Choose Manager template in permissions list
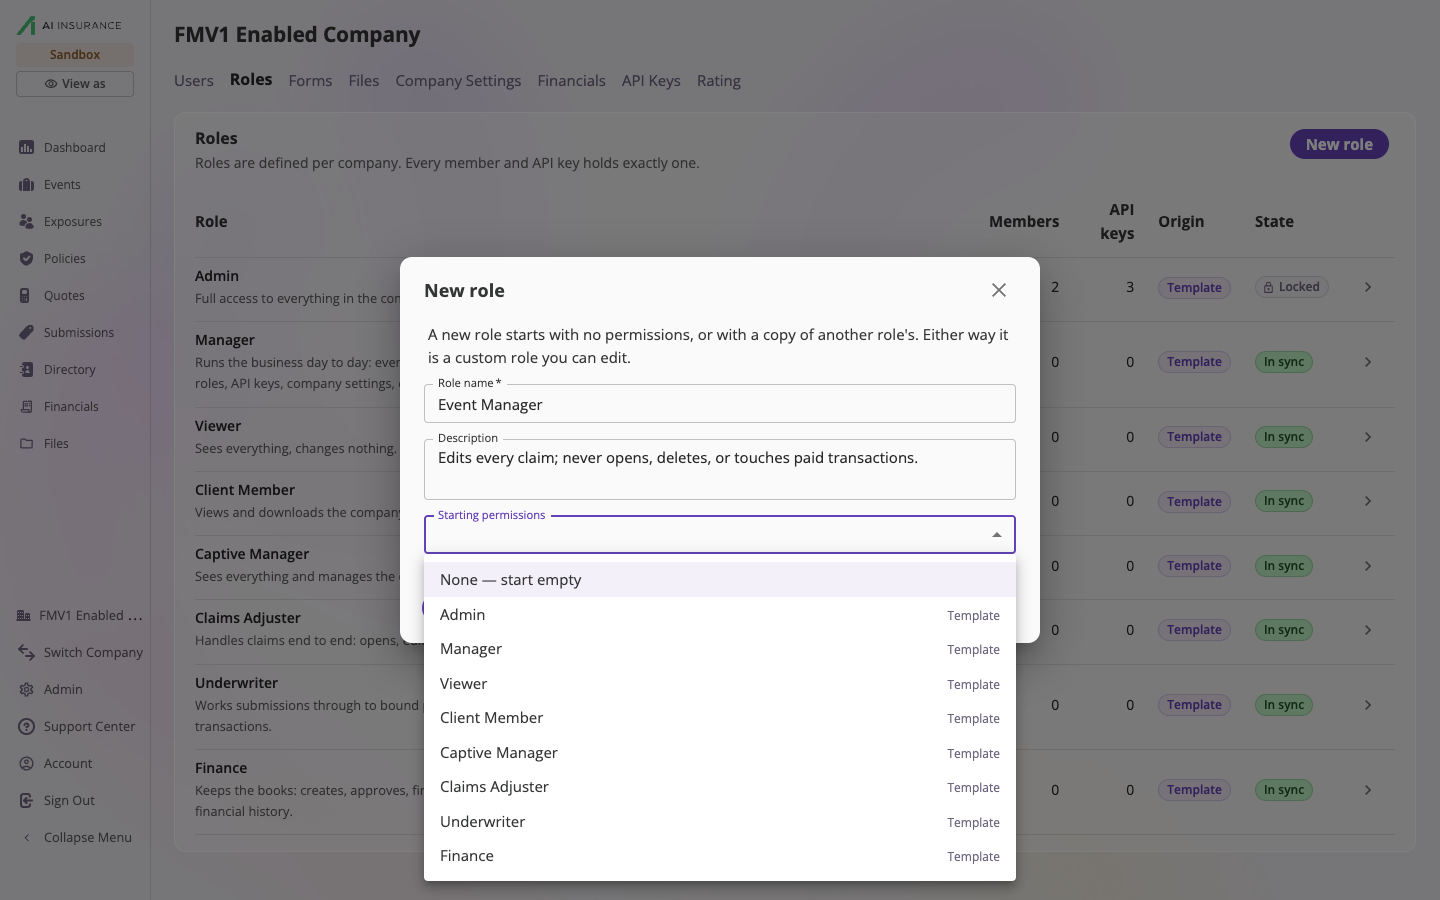 pyautogui.click(x=720, y=649)
